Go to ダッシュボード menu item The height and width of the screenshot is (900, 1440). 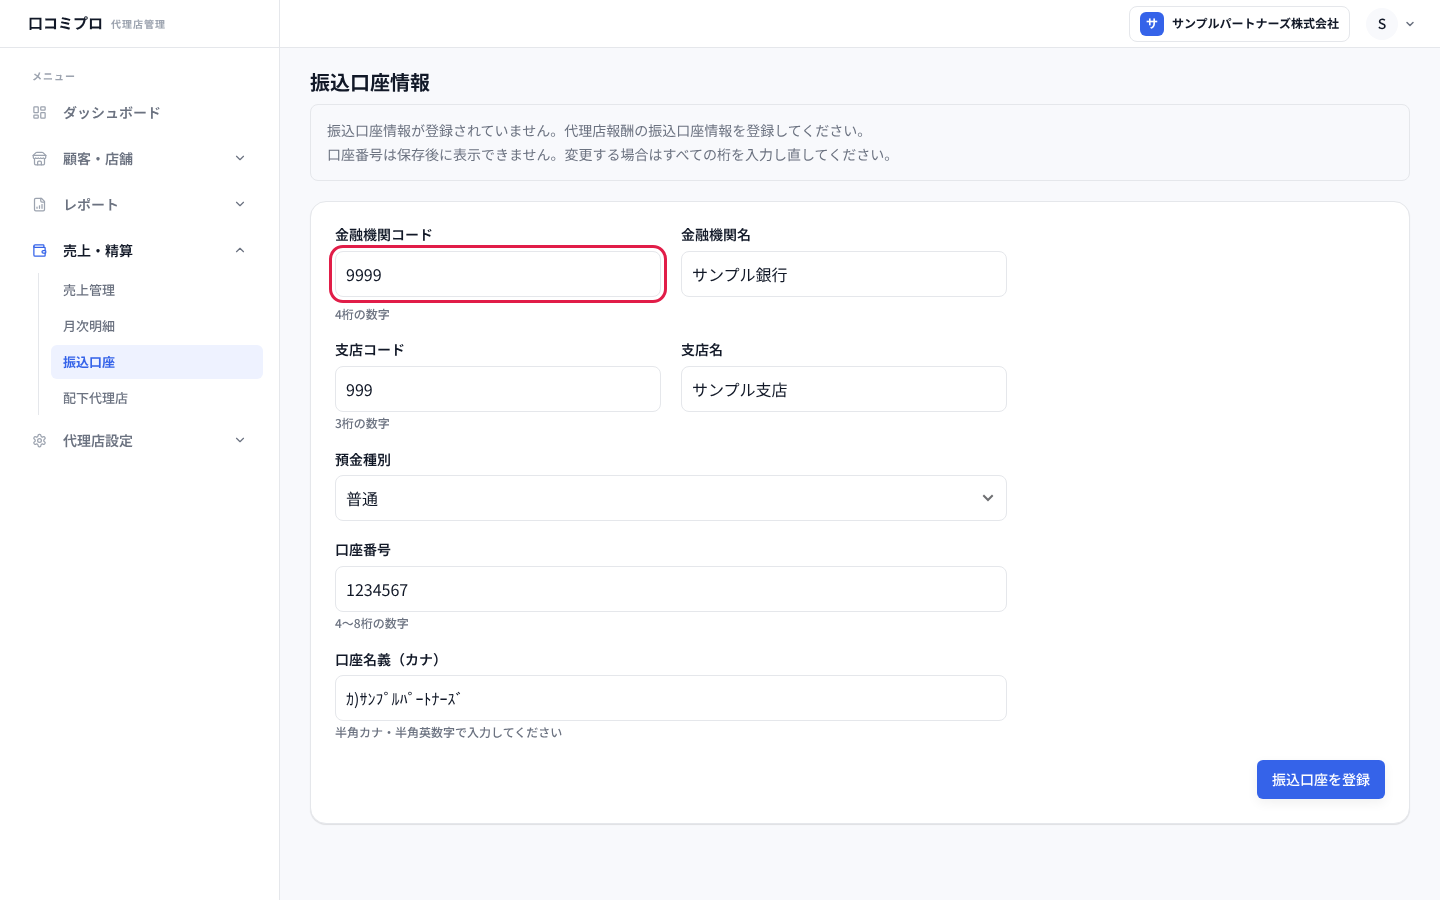click(x=140, y=113)
